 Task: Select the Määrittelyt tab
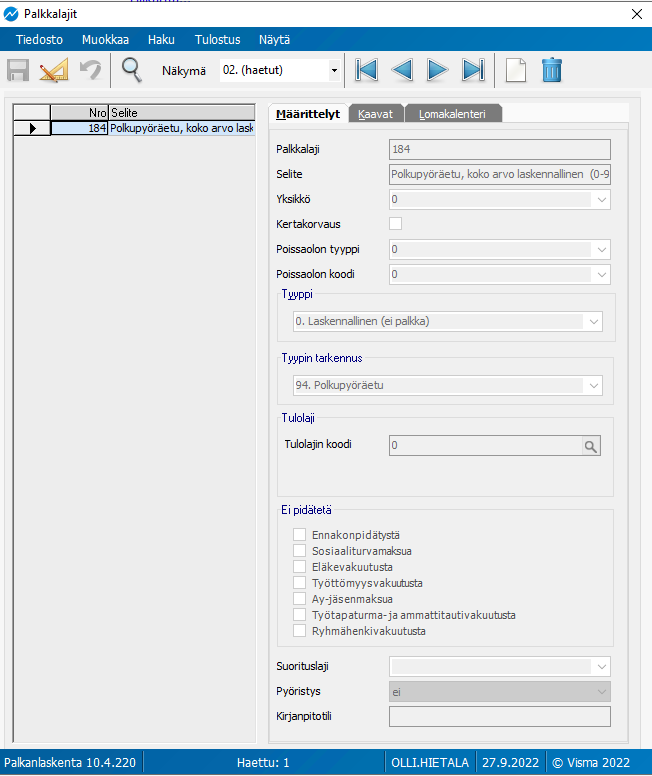pos(308,114)
